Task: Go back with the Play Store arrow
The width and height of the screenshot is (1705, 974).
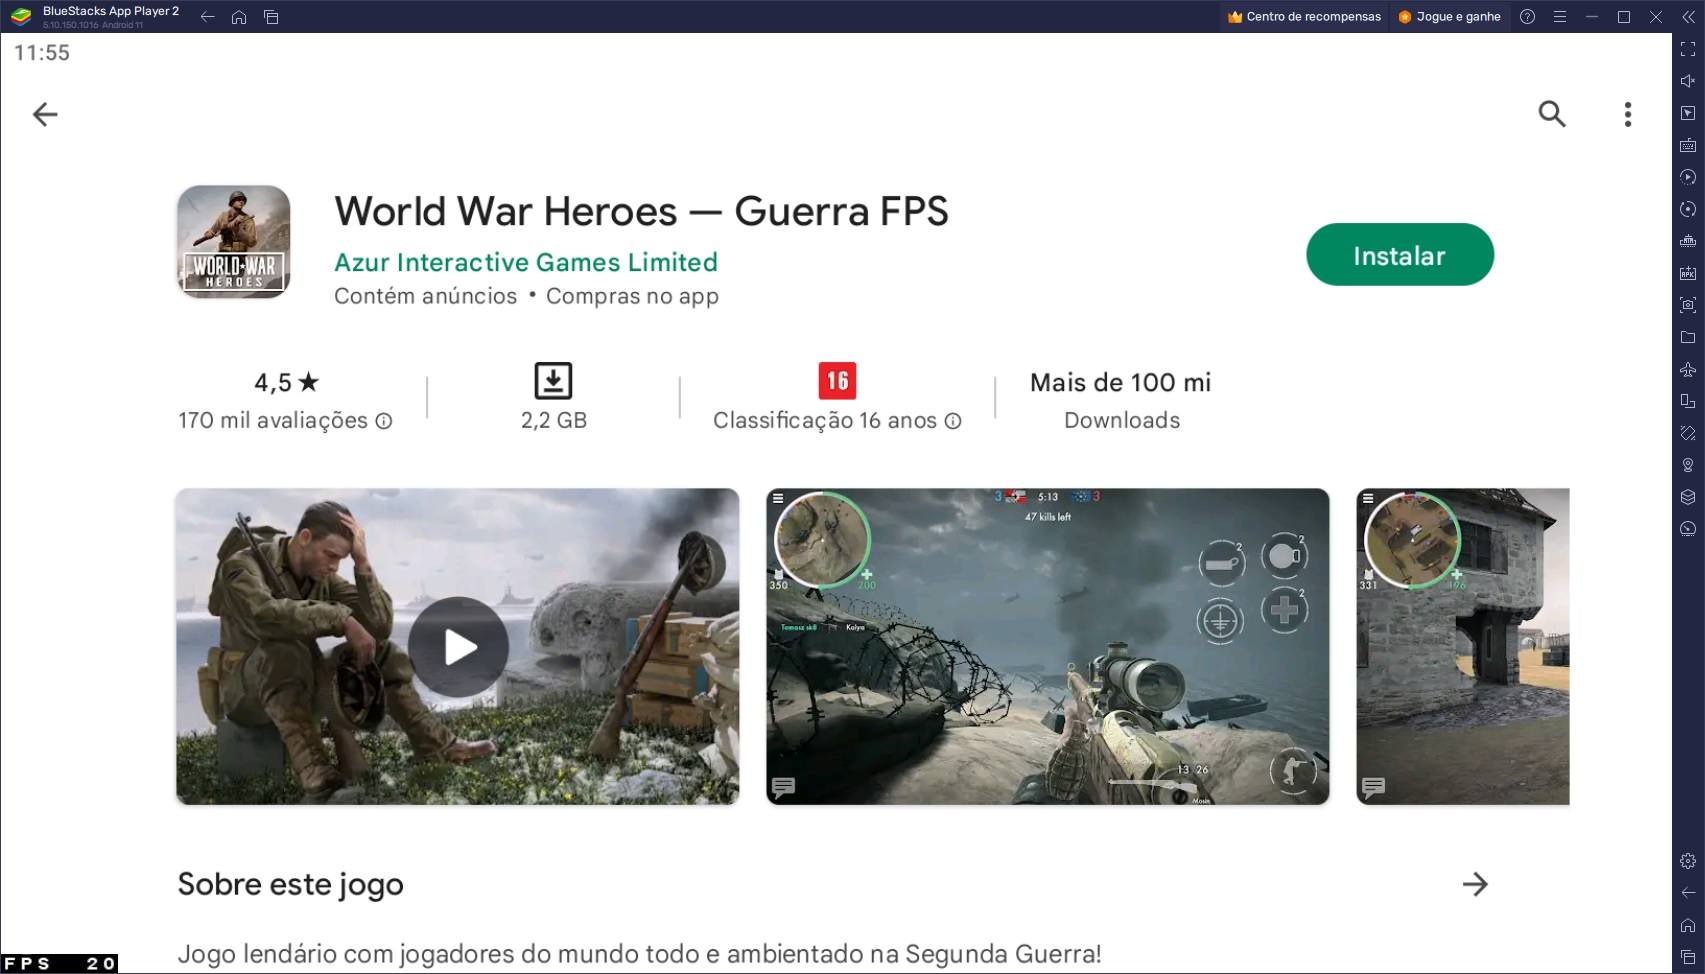Action: (45, 114)
